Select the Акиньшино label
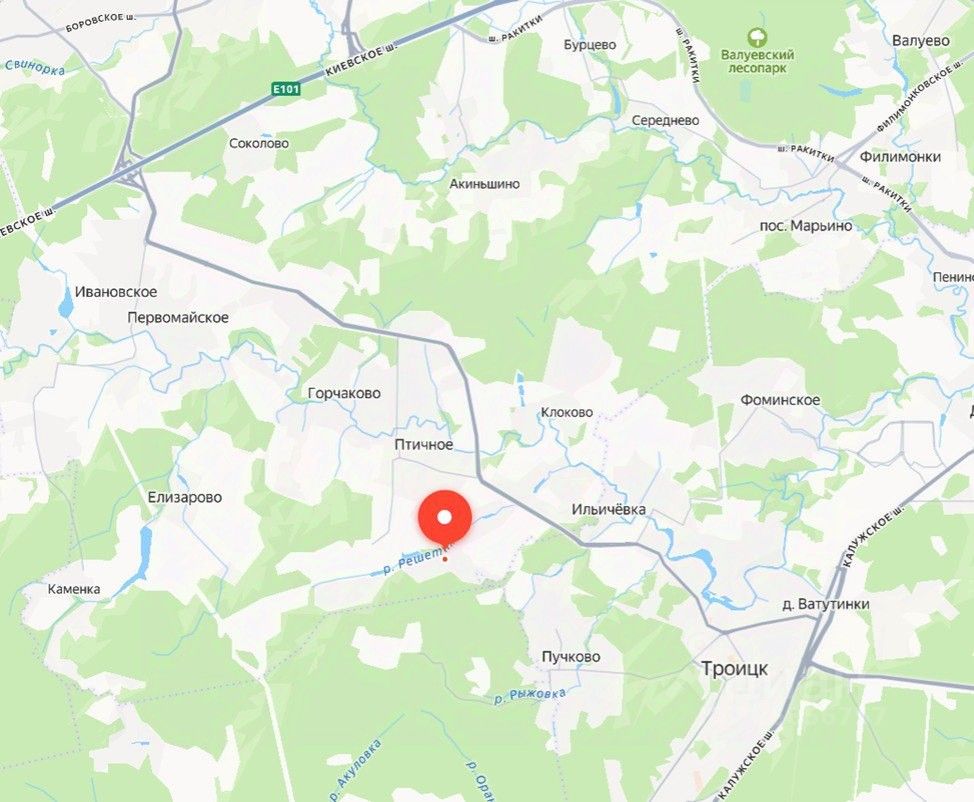974x802 pixels. click(485, 184)
